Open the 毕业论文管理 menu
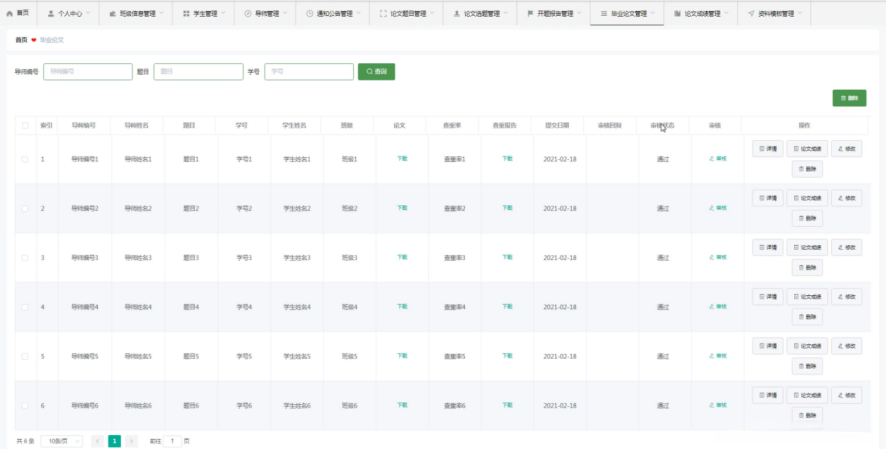Screen dimensions: 886x451 [627, 13]
